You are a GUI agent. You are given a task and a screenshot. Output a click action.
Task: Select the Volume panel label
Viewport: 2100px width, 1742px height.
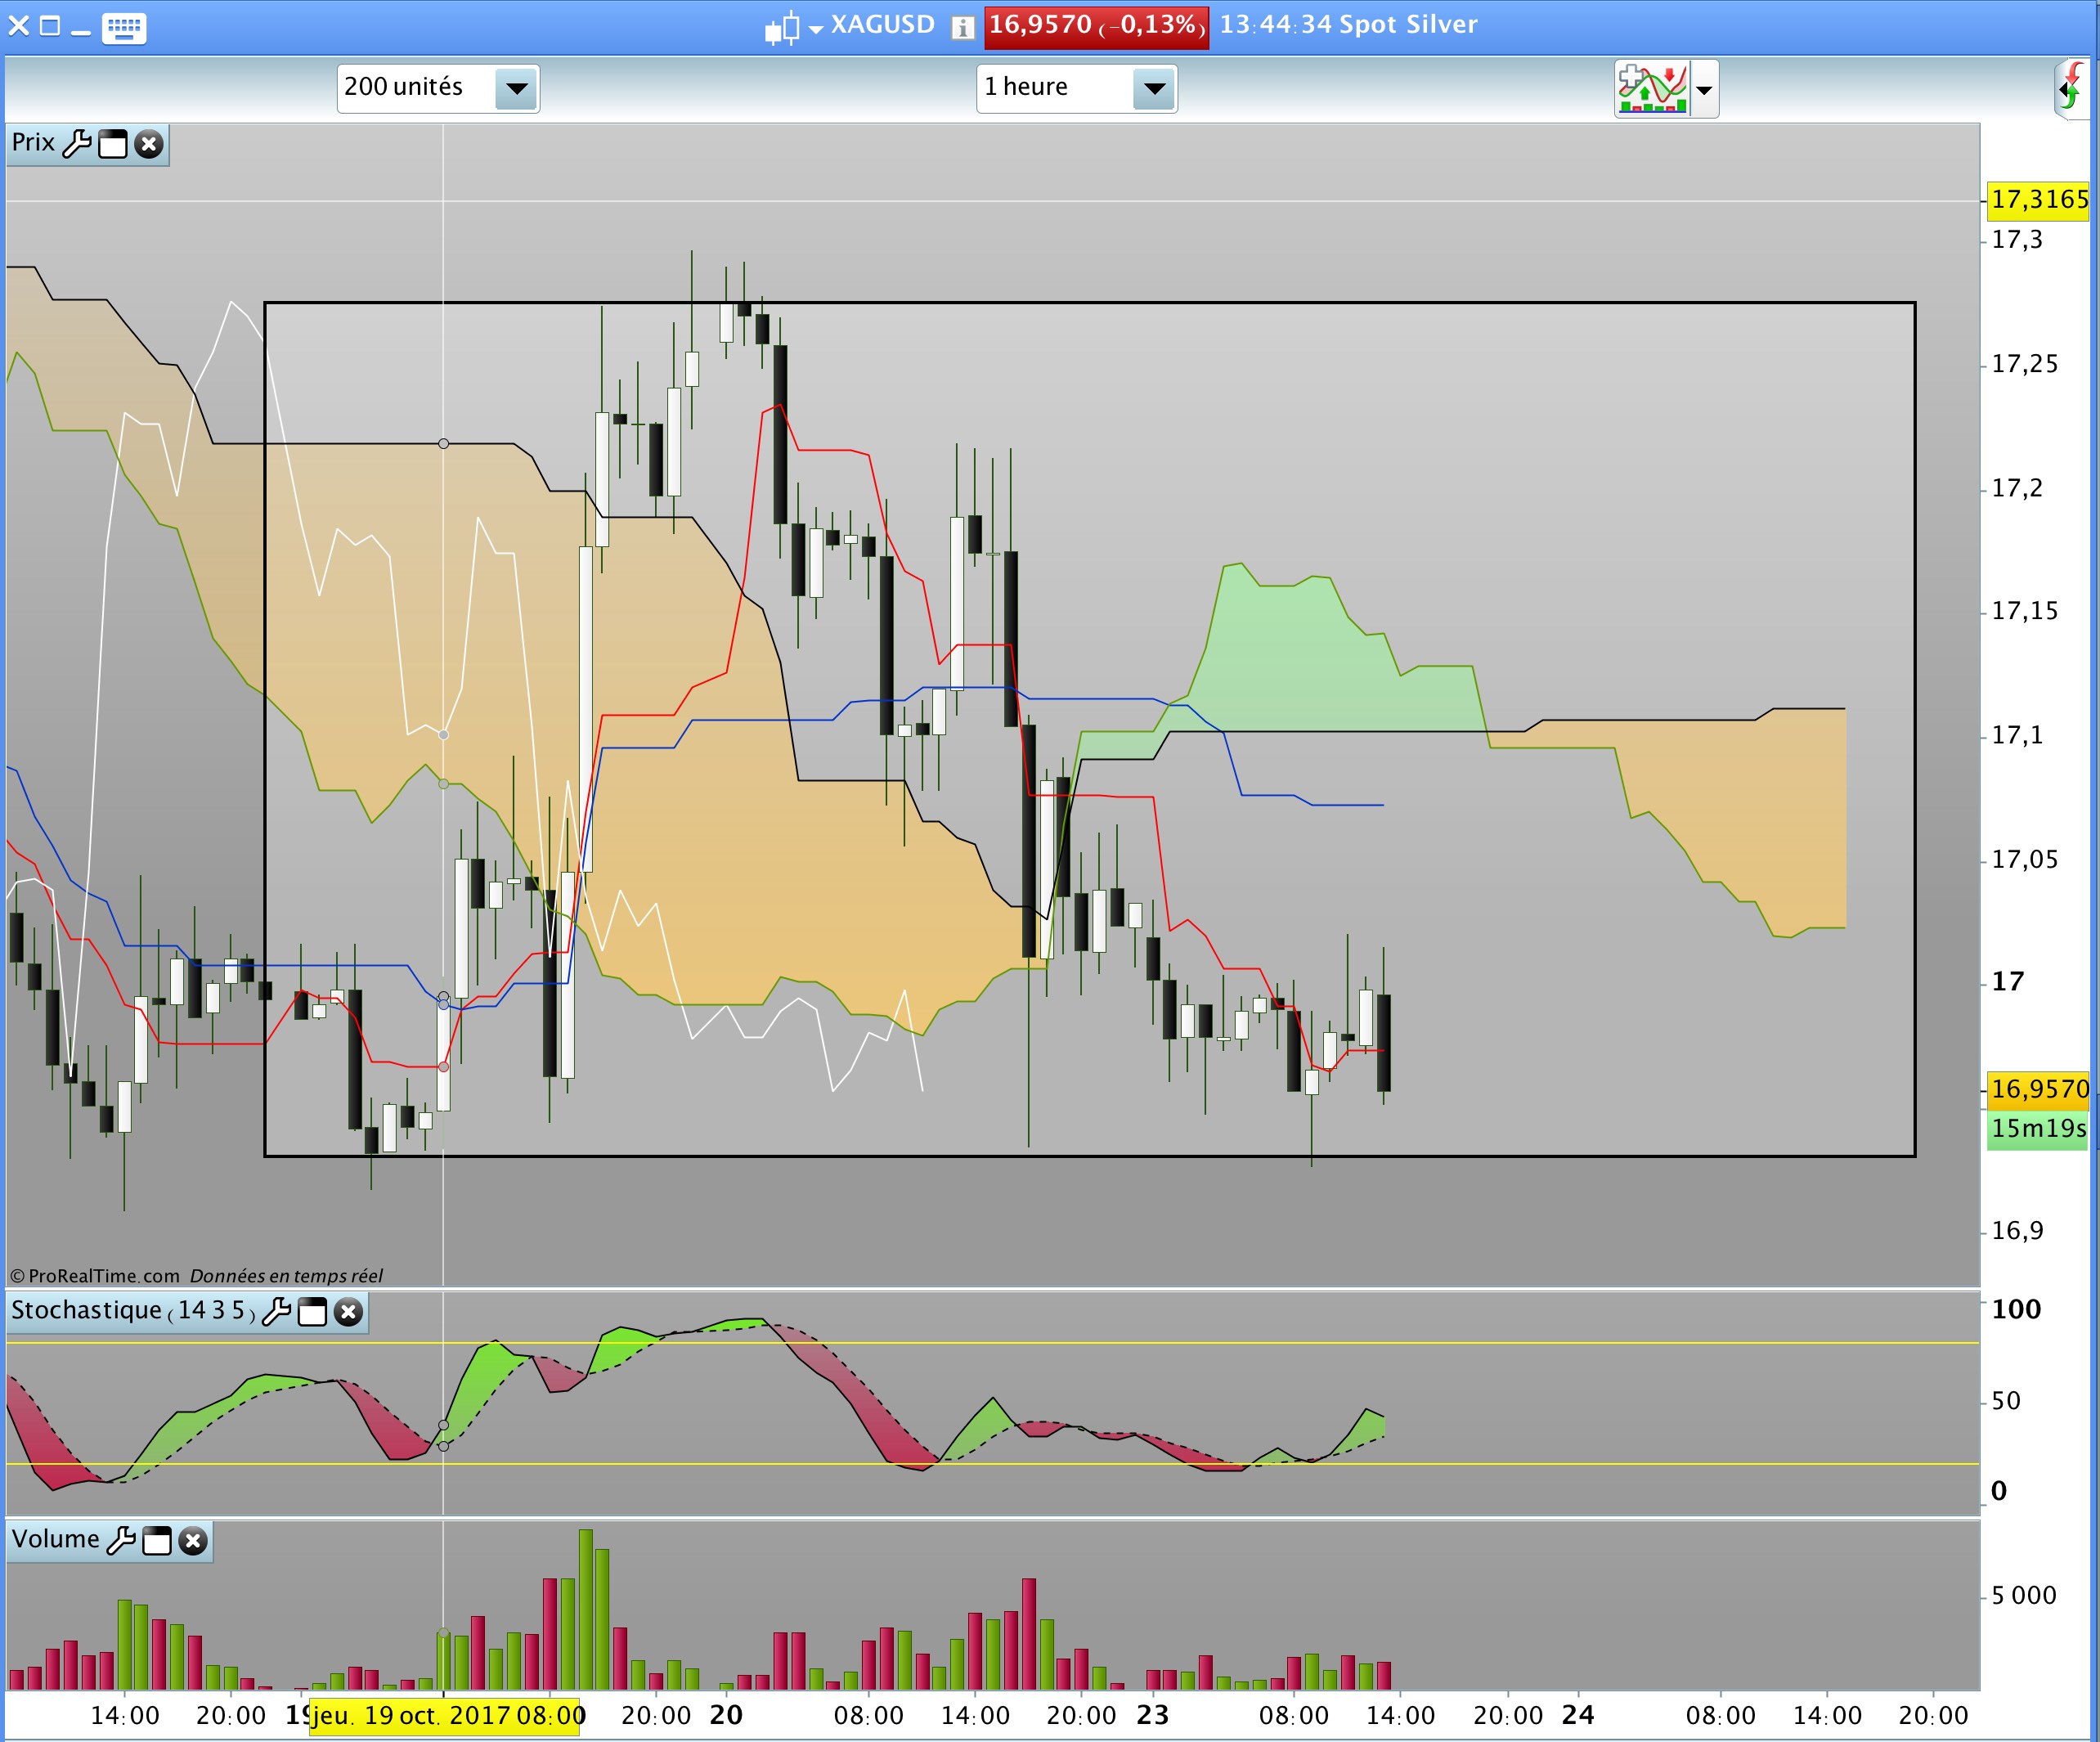click(x=55, y=1540)
